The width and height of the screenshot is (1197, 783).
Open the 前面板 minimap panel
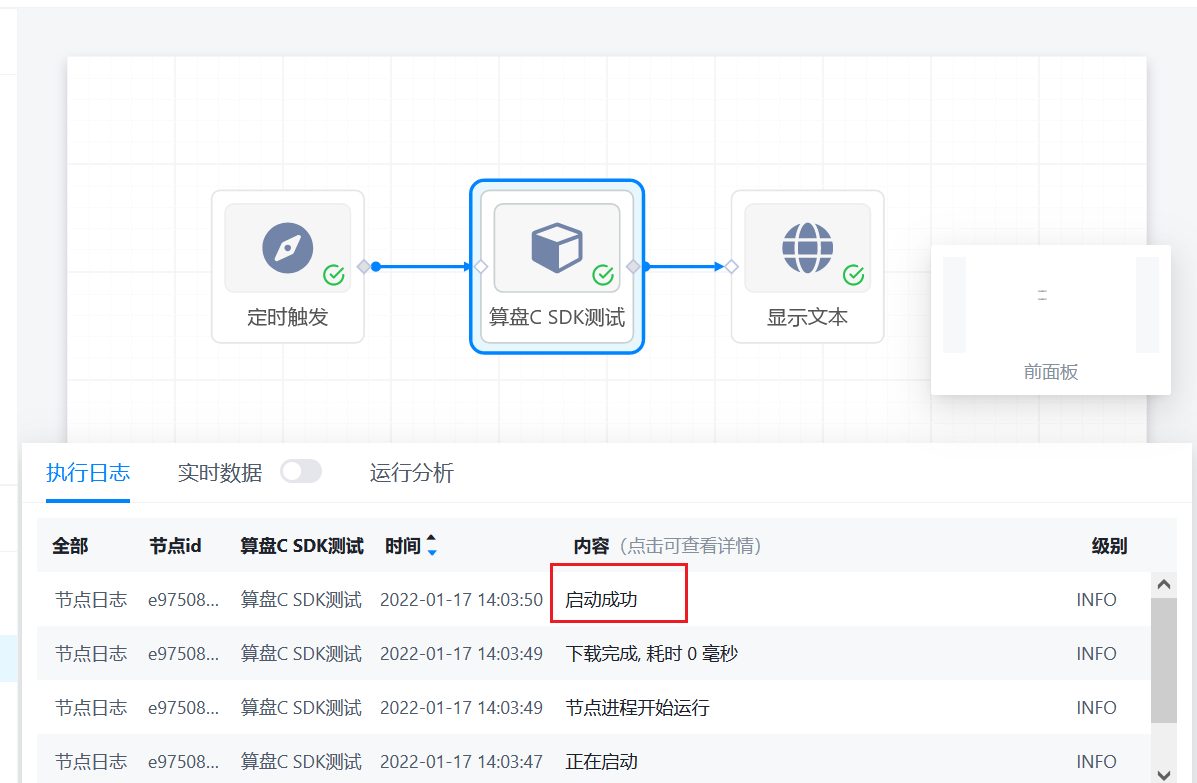pos(1050,320)
